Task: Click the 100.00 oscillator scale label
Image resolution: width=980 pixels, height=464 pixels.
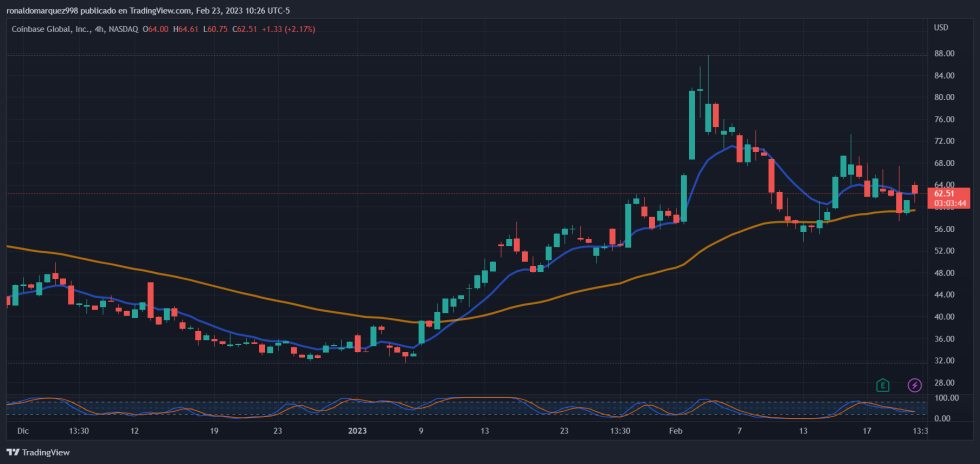Action: 946,398
